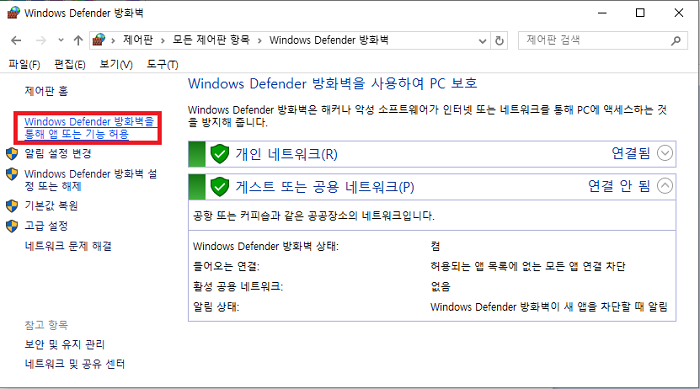This screenshot has height=389, width=700.
Task: Click shield icon beside 고급 설정
Action: (x=12, y=226)
